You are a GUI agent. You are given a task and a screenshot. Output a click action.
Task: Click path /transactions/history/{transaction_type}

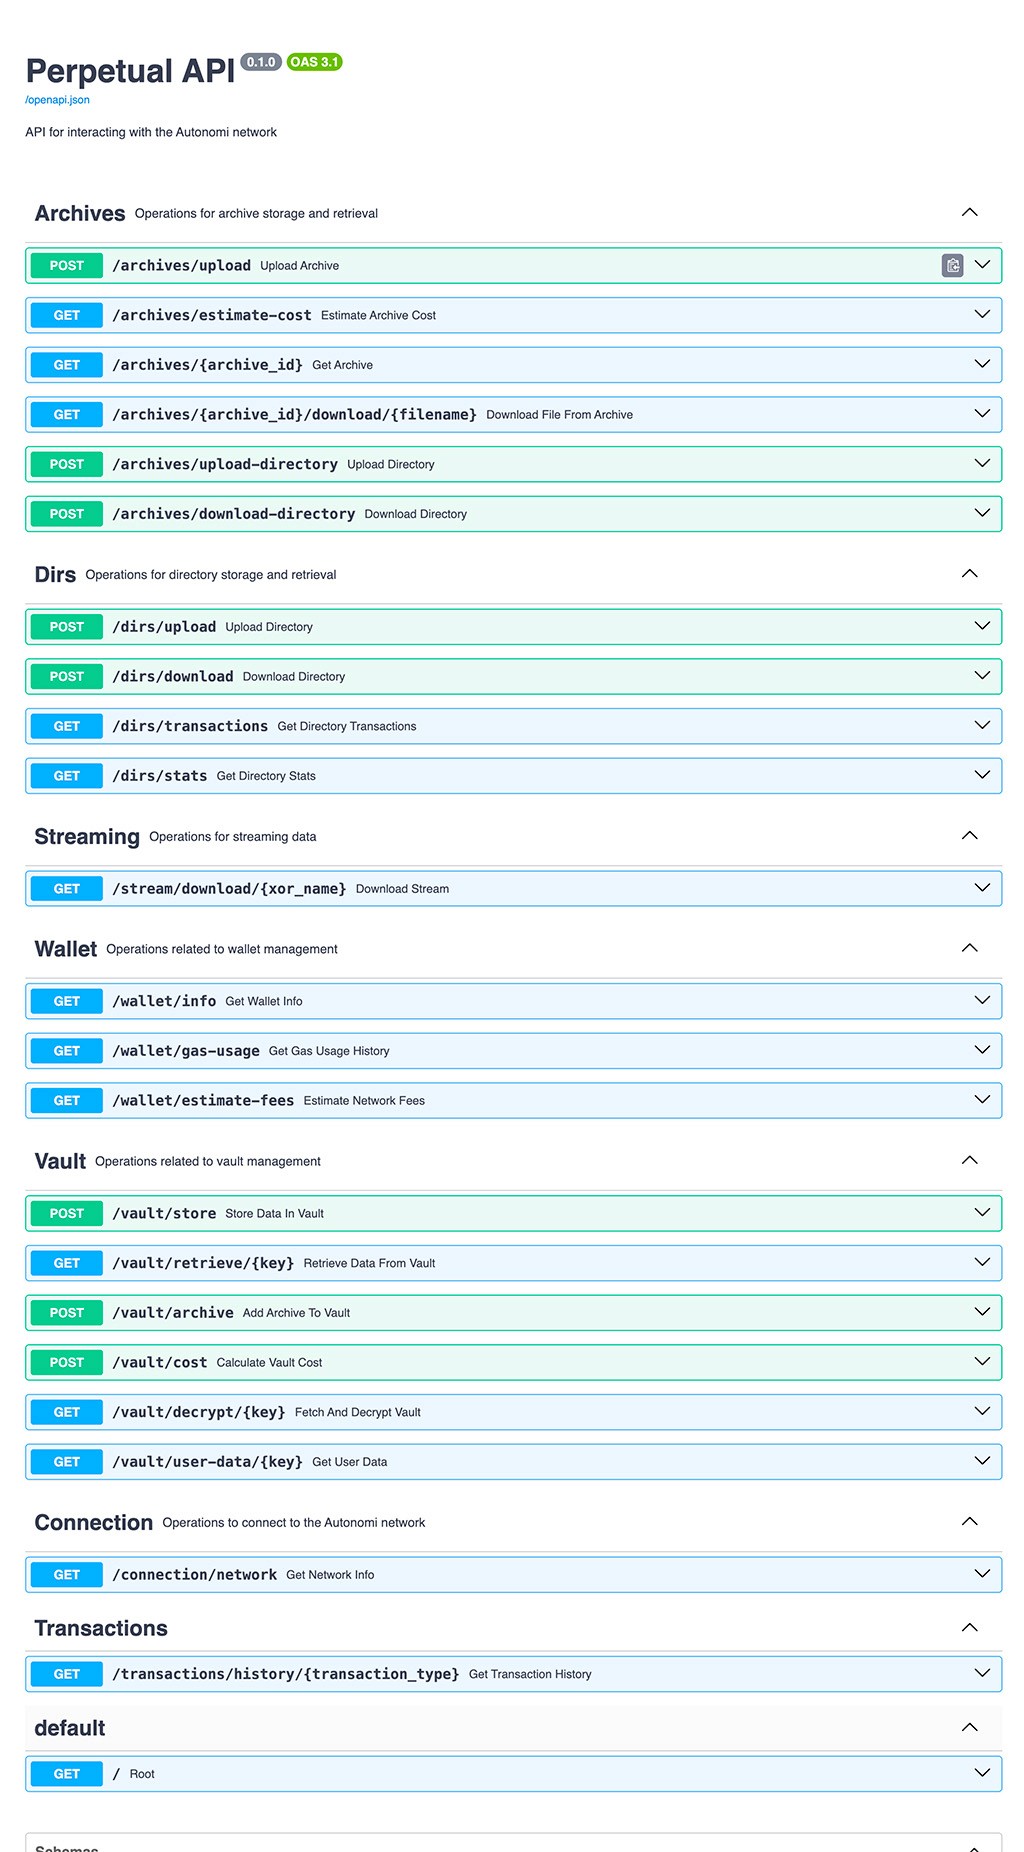(286, 1674)
